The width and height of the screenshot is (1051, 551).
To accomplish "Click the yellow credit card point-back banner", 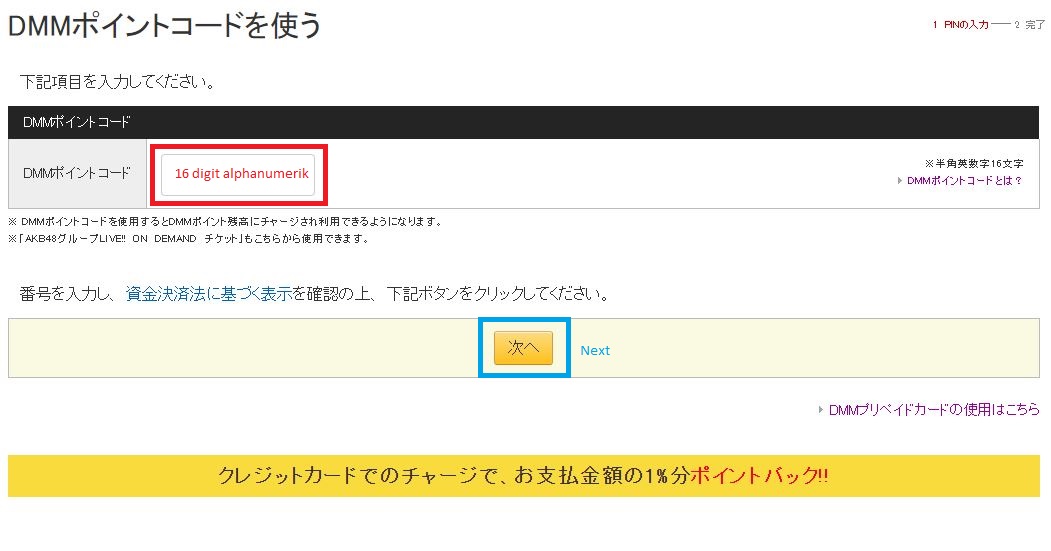I will click(x=523, y=476).
